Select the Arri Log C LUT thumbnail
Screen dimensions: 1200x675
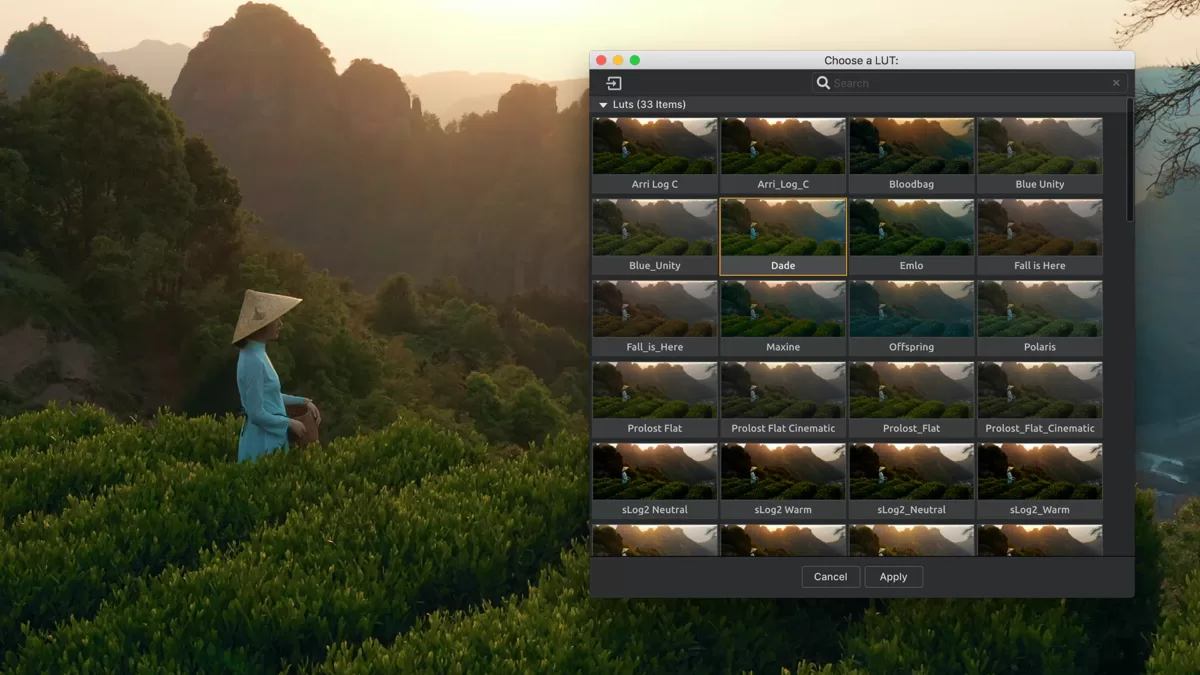click(x=655, y=156)
